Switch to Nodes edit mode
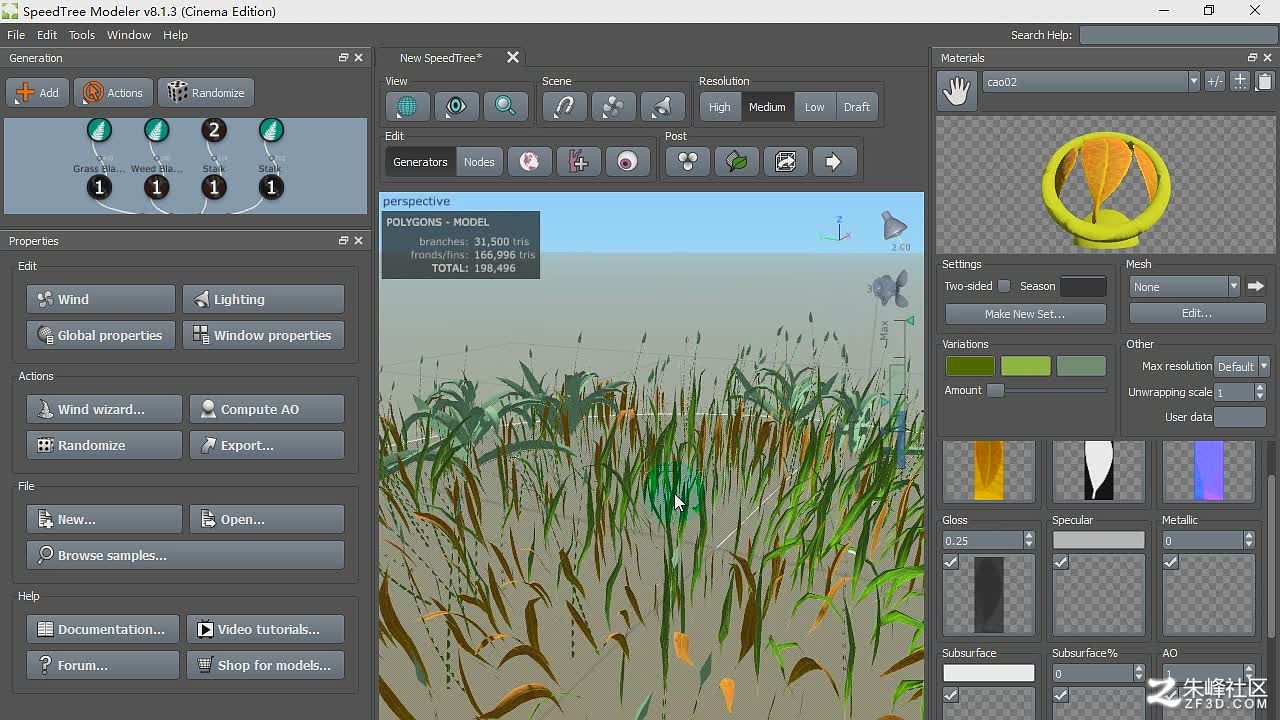The width and height of the screenshot is (1280, 720). [x=479, y=162]
